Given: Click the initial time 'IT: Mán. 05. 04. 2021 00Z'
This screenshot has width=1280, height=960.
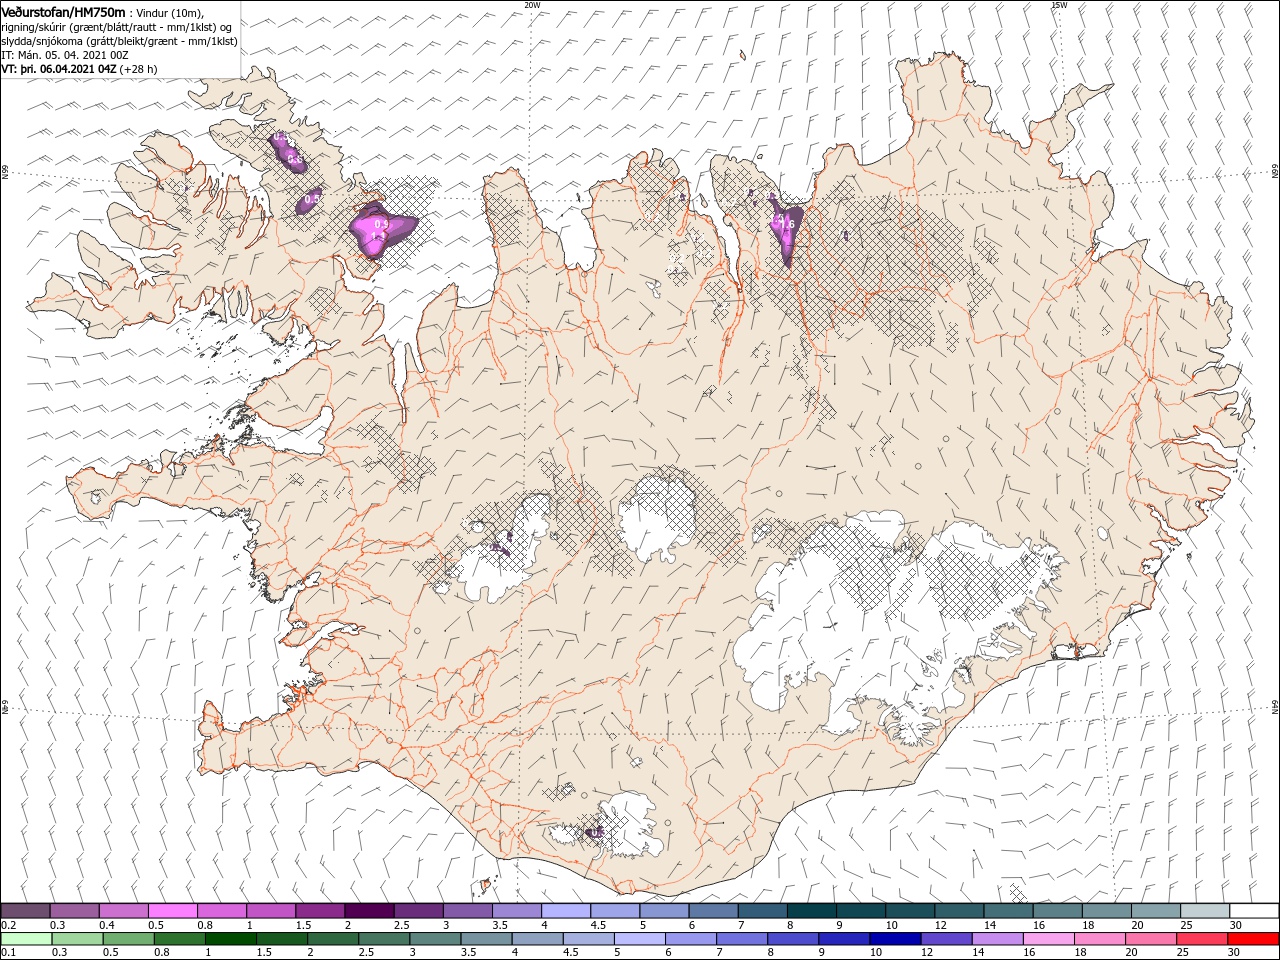Looking at the screenshot, I should pyautogui.click(x=66, y=55).
